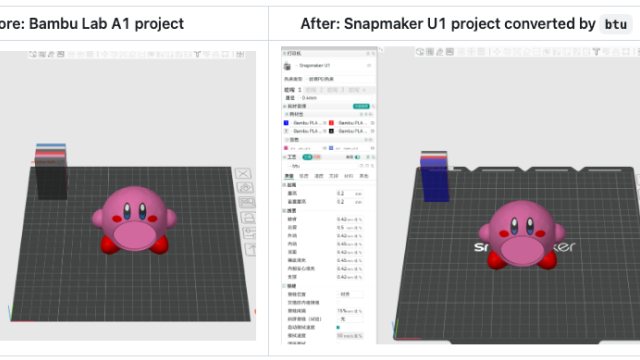Toggle the staggered inner seam checkbox
This screenshot has width=640, height=360.
pyautogui.click(x=338, y=302)
